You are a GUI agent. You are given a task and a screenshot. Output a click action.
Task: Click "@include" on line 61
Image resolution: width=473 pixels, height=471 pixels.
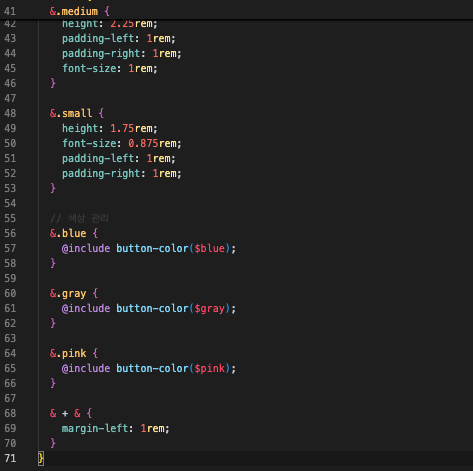point(86,308)
